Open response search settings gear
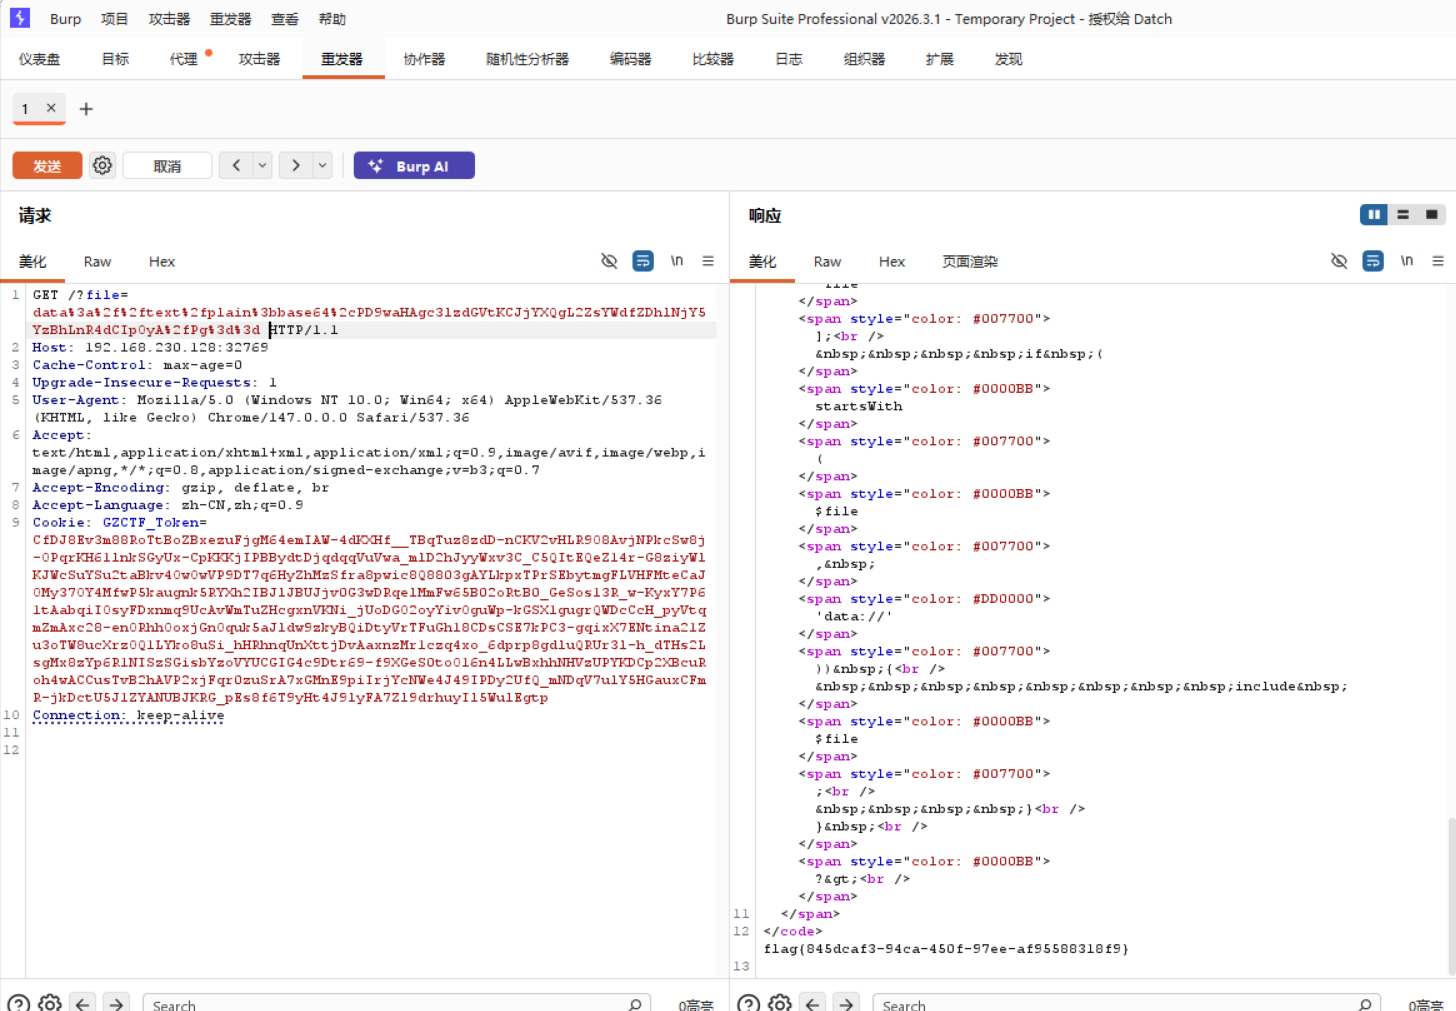This screenshot has width=1456, height=1011. tap(780, 1003)
